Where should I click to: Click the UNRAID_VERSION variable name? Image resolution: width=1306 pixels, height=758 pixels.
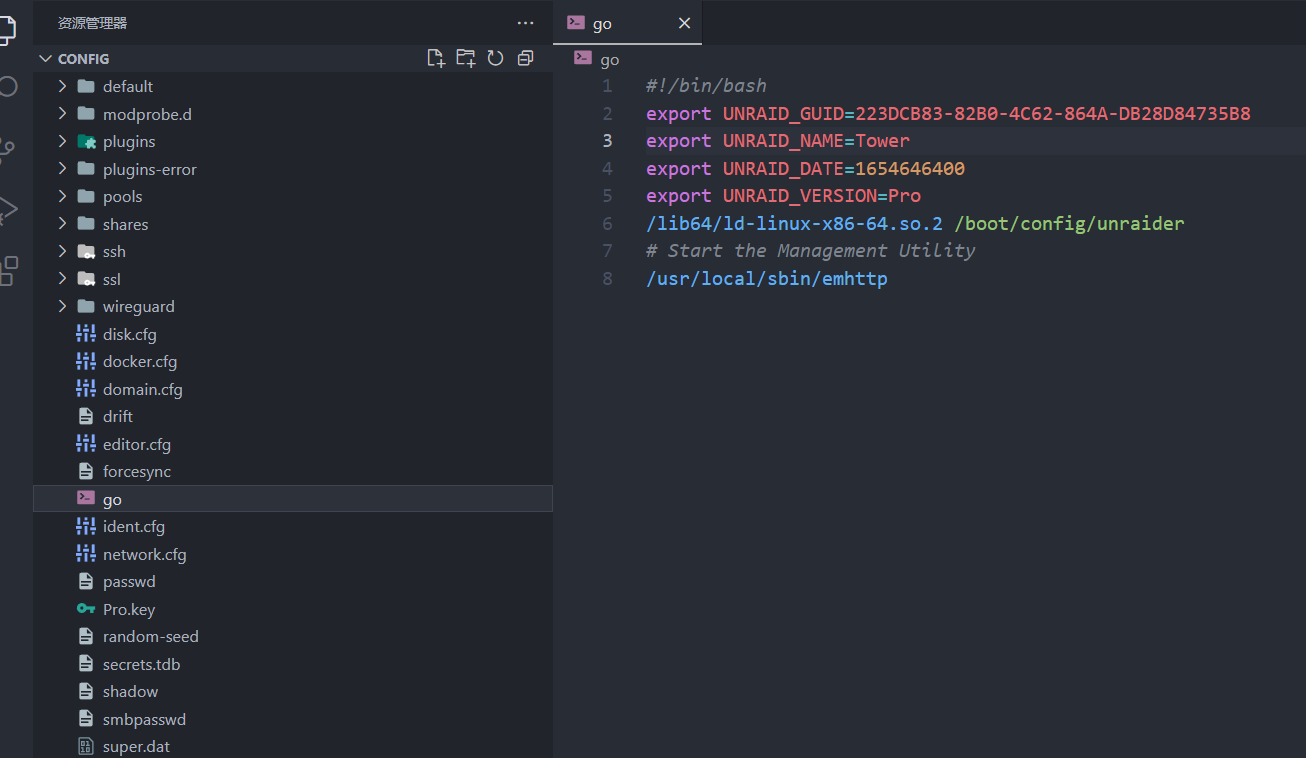800,196
